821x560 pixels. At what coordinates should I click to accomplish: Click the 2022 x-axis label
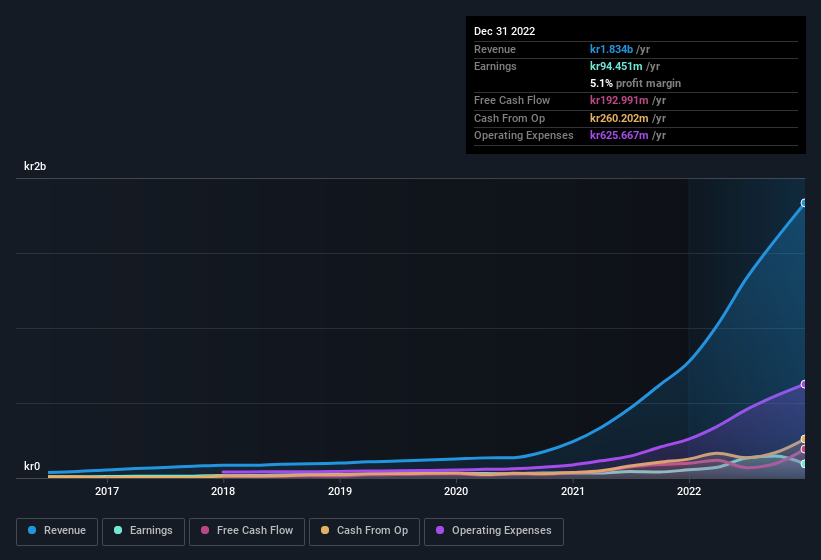pyautogui.click(x=689, y=491)
